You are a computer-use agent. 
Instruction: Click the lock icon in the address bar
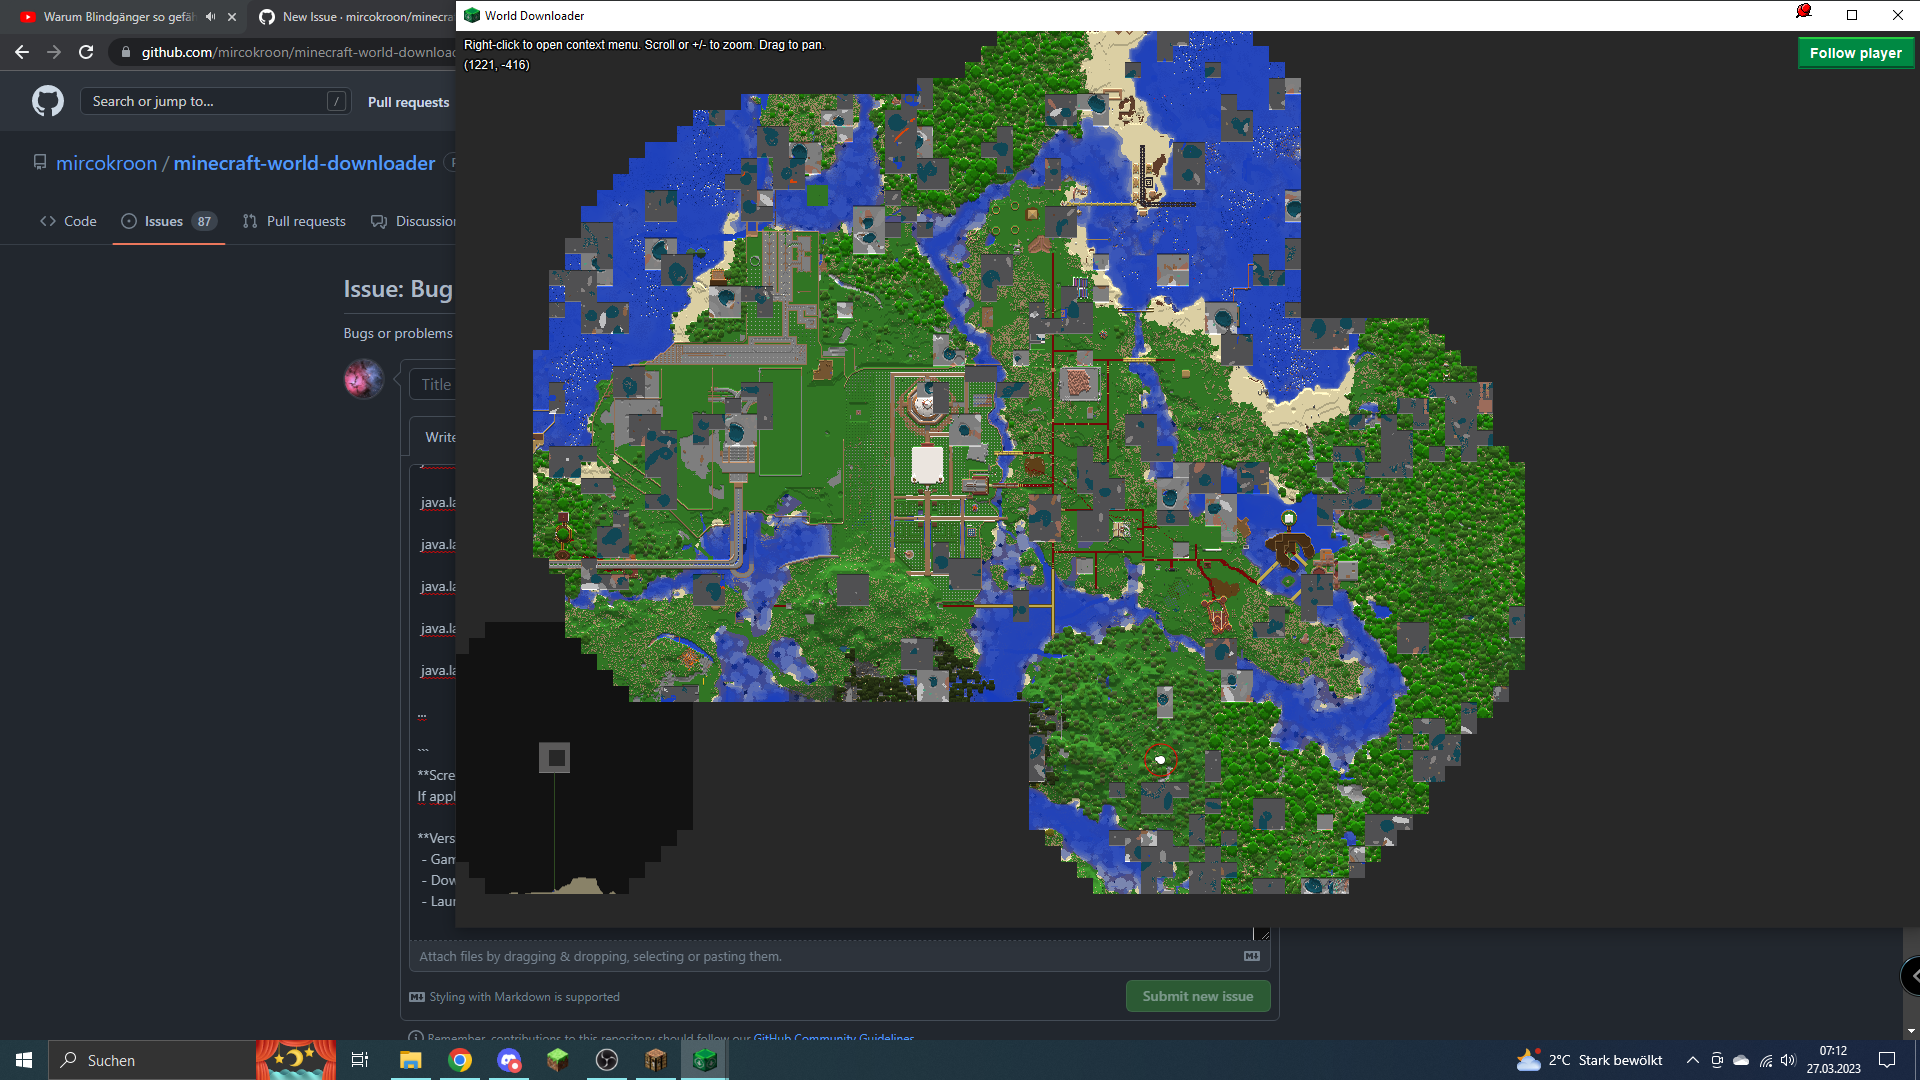[127, 52]
